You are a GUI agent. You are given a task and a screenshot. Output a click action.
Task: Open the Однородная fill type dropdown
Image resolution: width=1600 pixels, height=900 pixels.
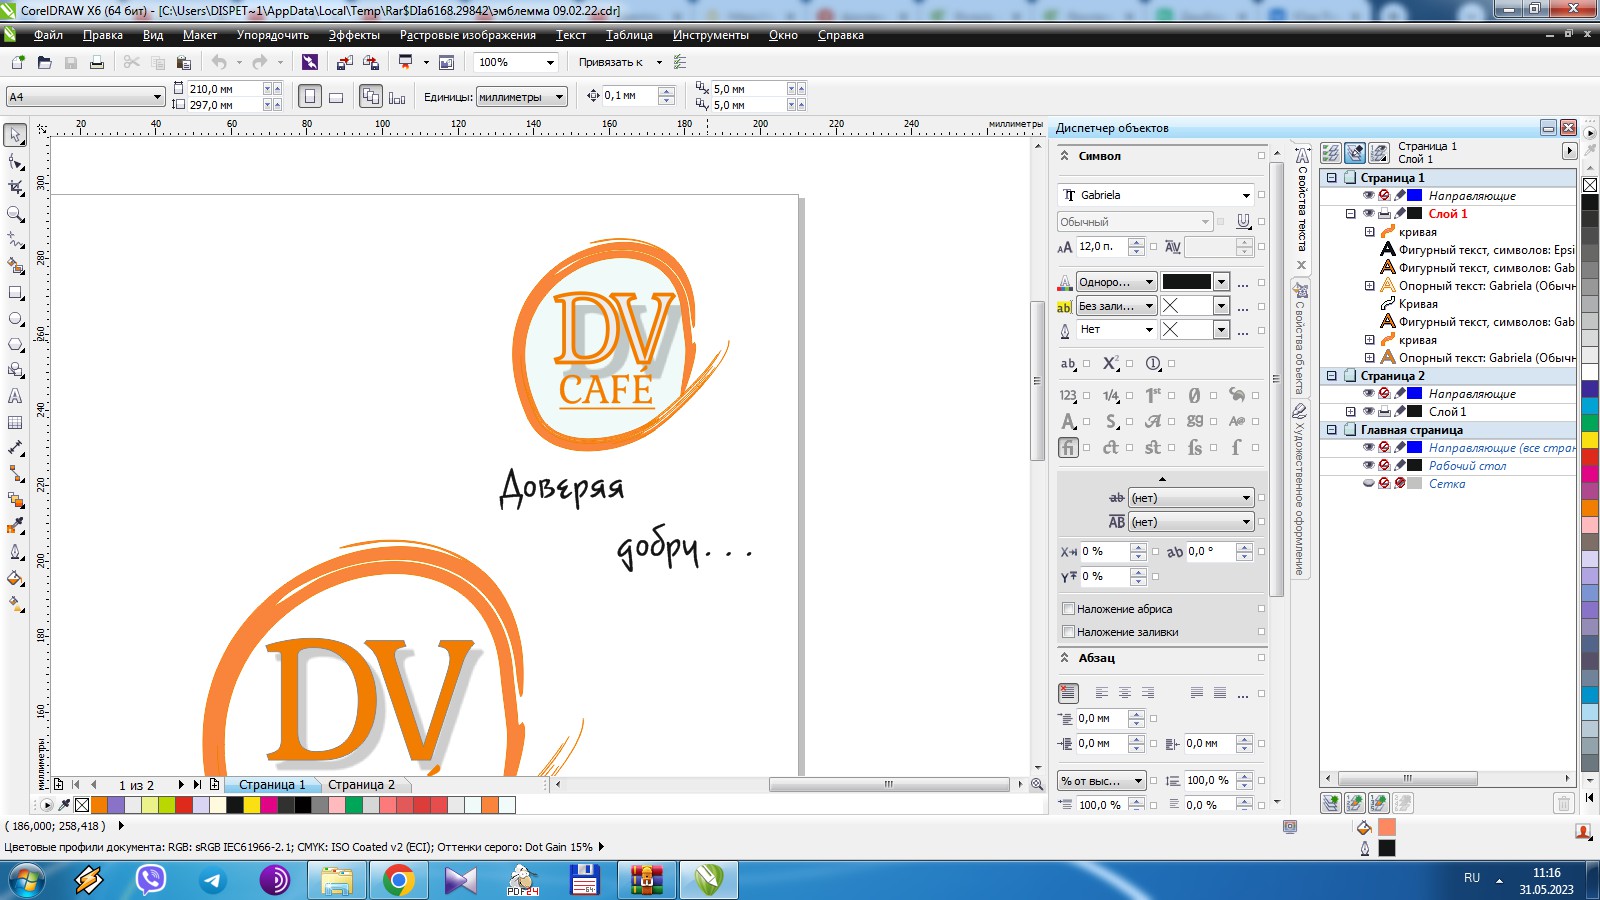(x=1149, y=282)
